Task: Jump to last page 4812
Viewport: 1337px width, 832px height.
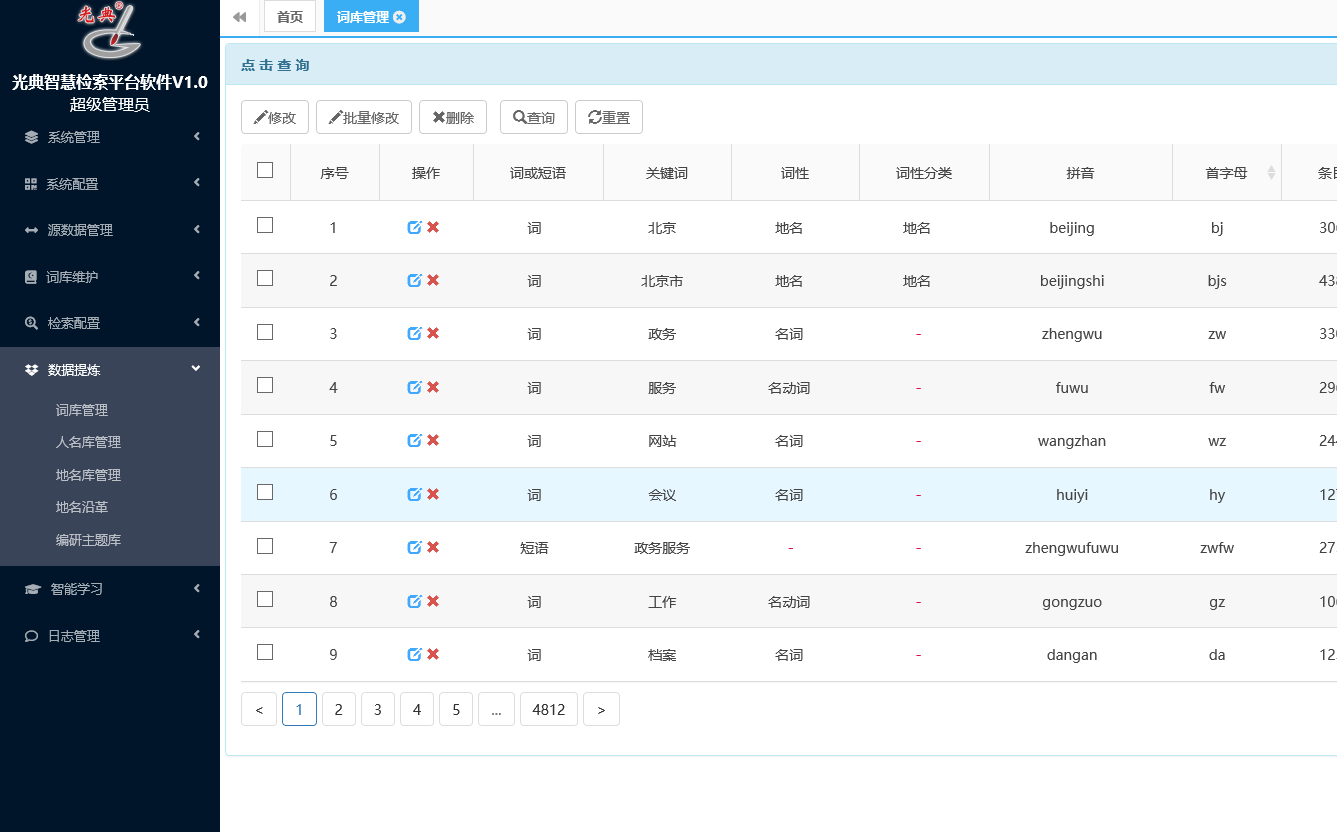Action: [x=549, y=709]
